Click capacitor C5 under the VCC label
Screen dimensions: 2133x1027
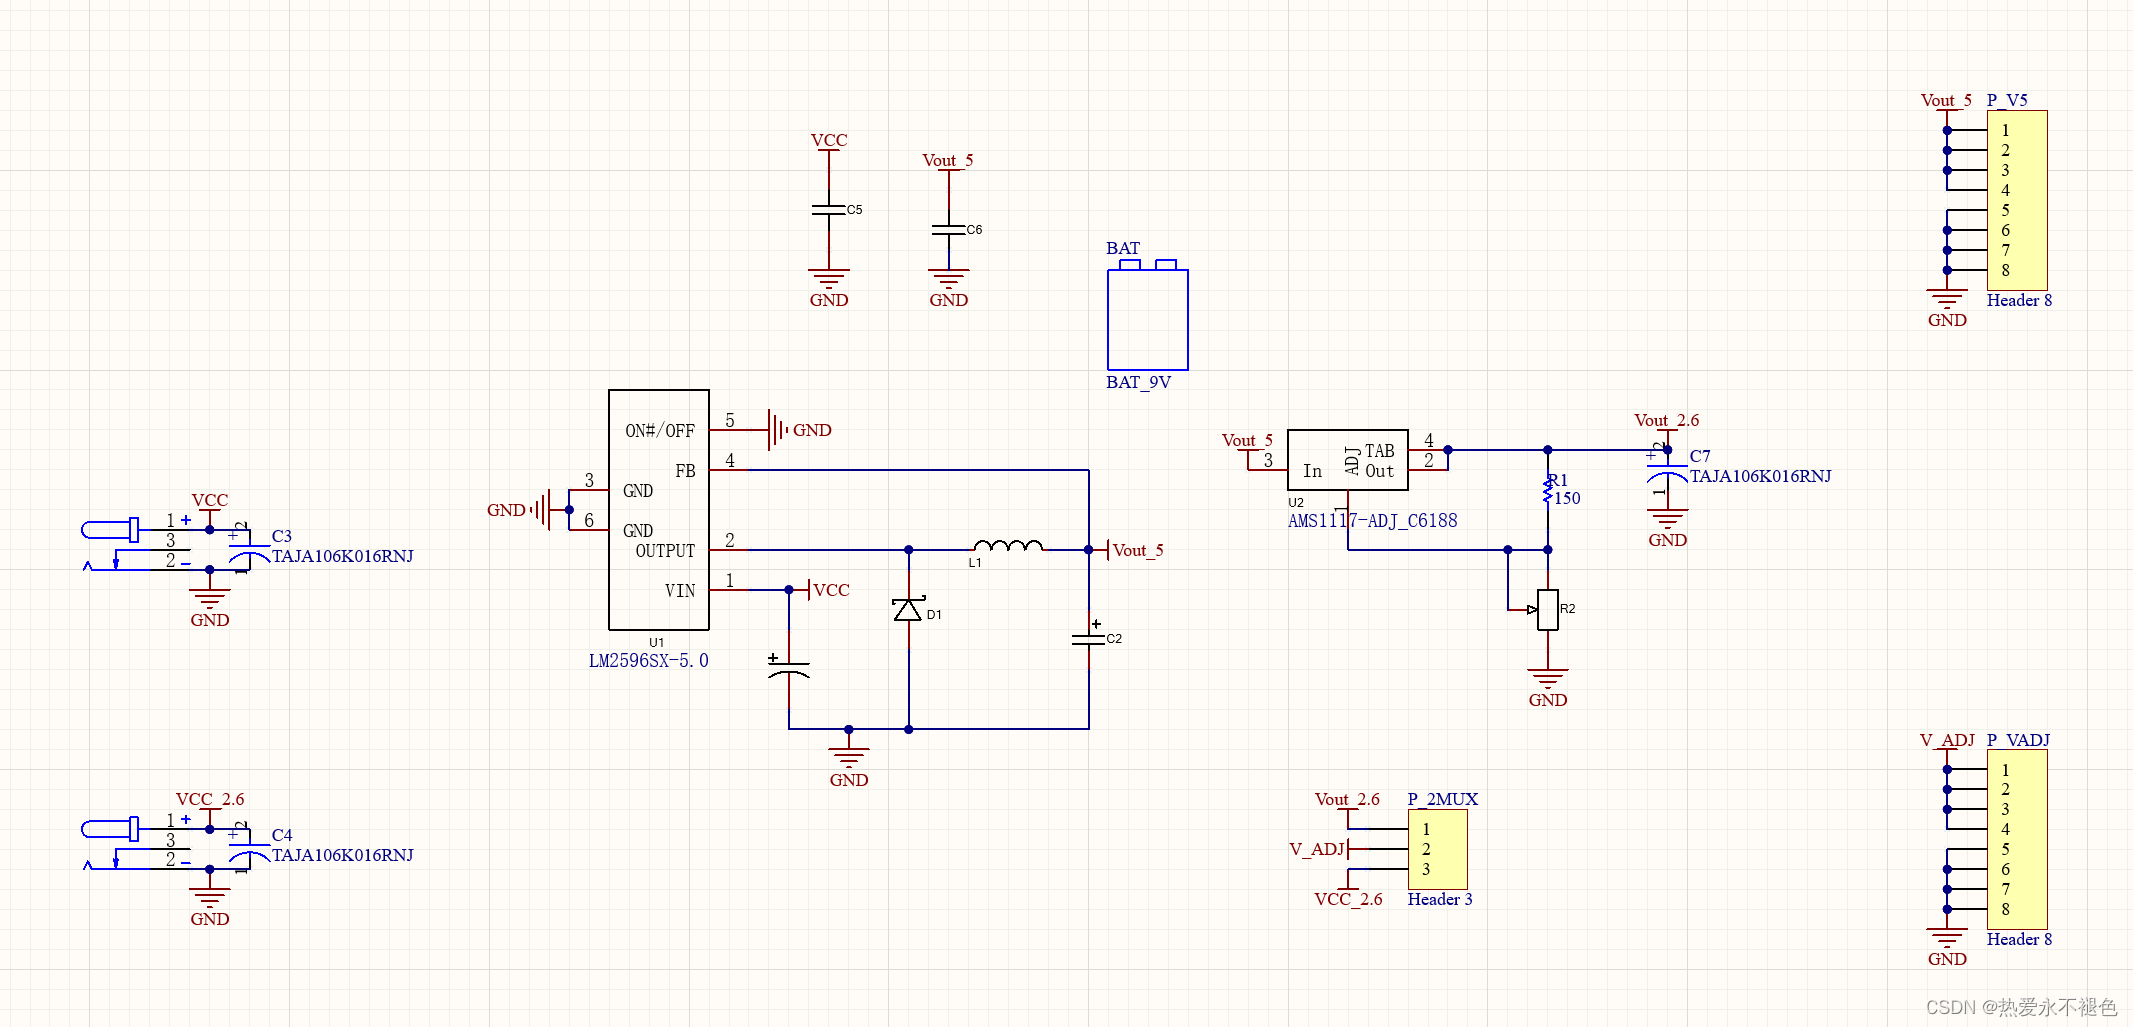pos(827,210)
